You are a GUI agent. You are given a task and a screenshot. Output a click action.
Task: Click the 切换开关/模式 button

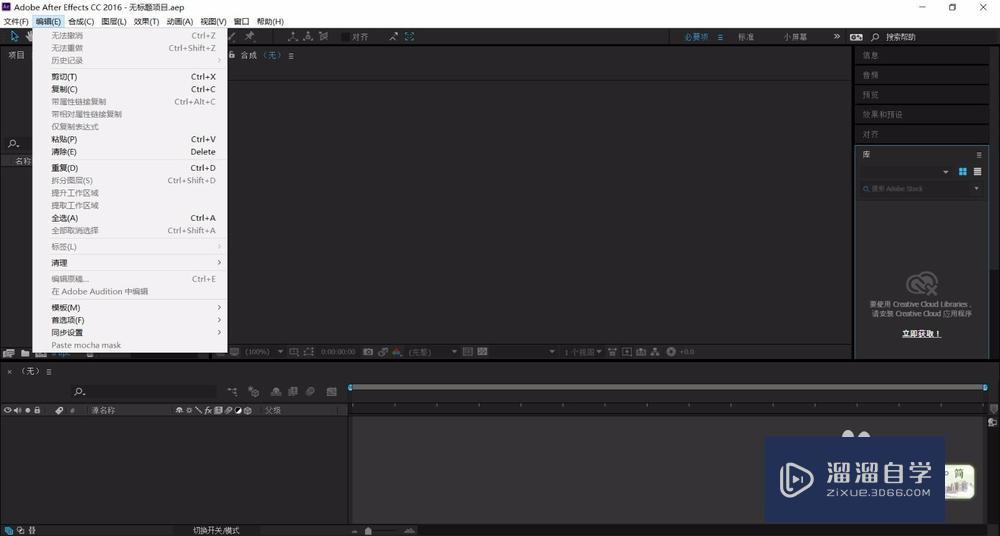[216, 530]
